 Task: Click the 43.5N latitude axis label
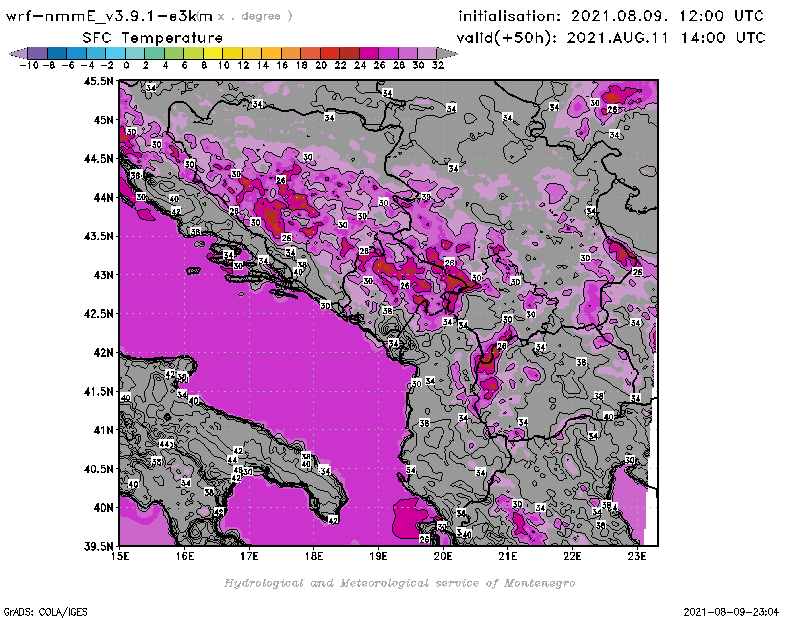click(x=98, y=236)
